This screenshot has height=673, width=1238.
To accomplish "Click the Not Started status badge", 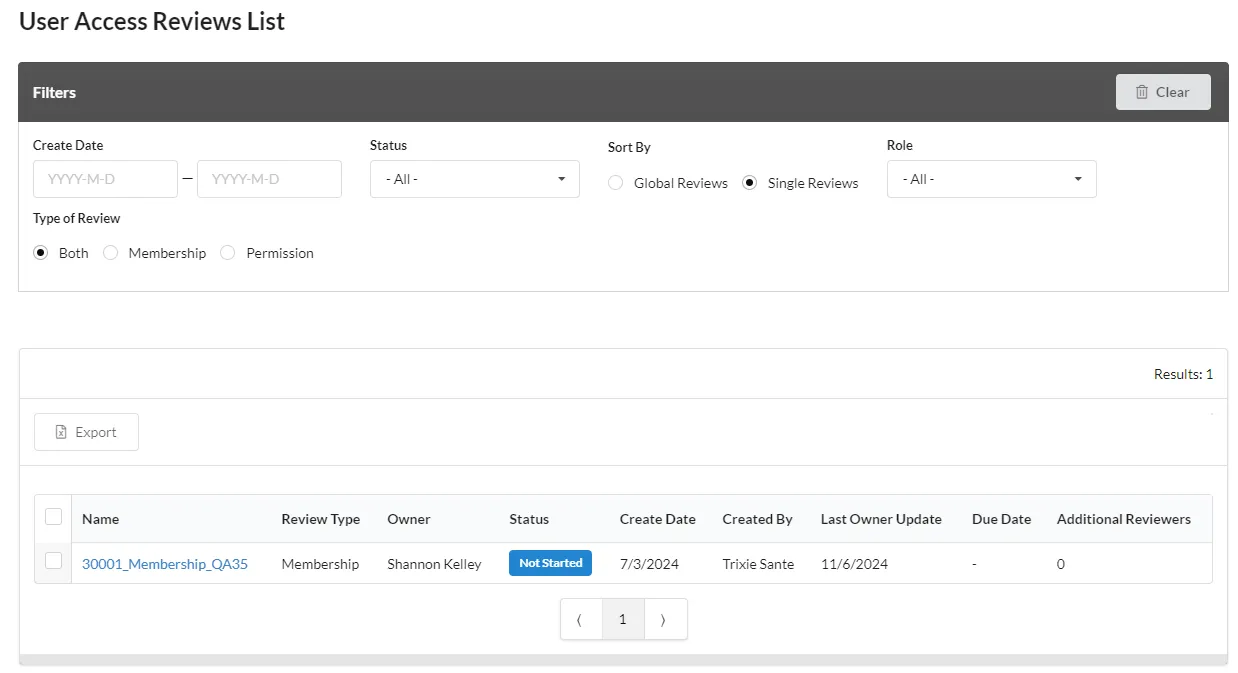I will pyautogui.click(x=551, y=563).
